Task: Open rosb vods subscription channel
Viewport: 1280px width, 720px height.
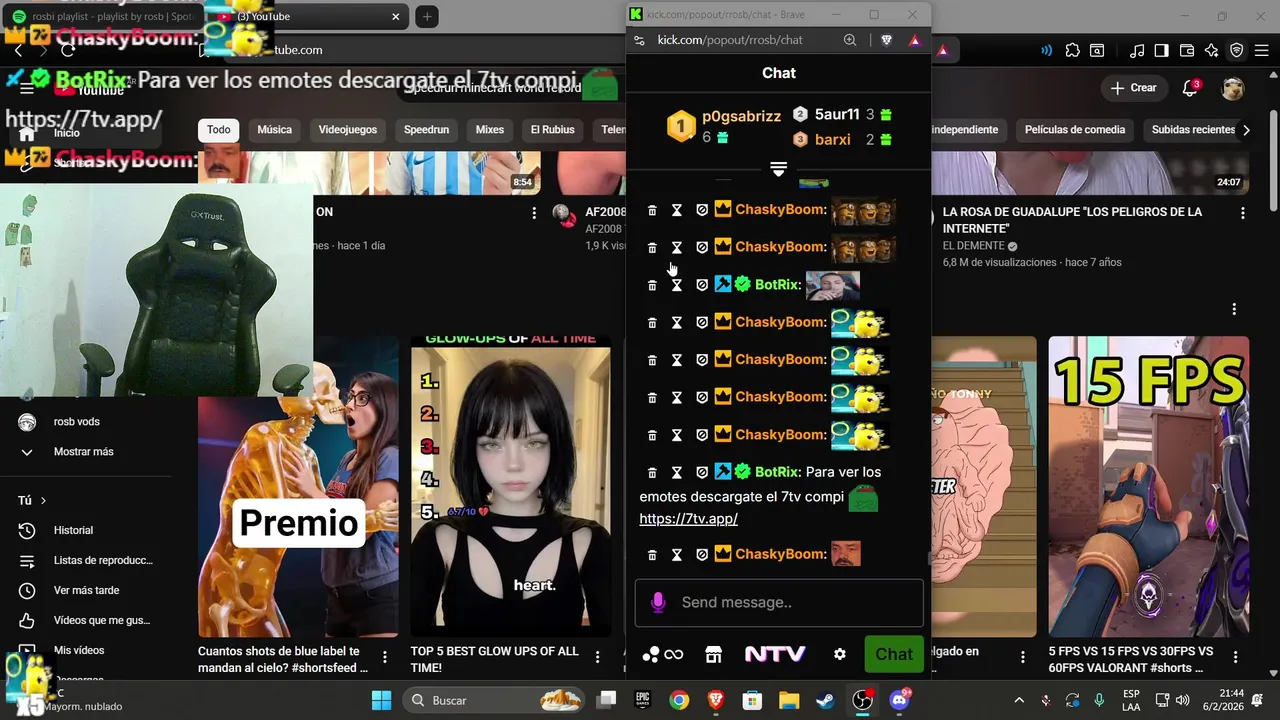Action: [x=85, y=422]
